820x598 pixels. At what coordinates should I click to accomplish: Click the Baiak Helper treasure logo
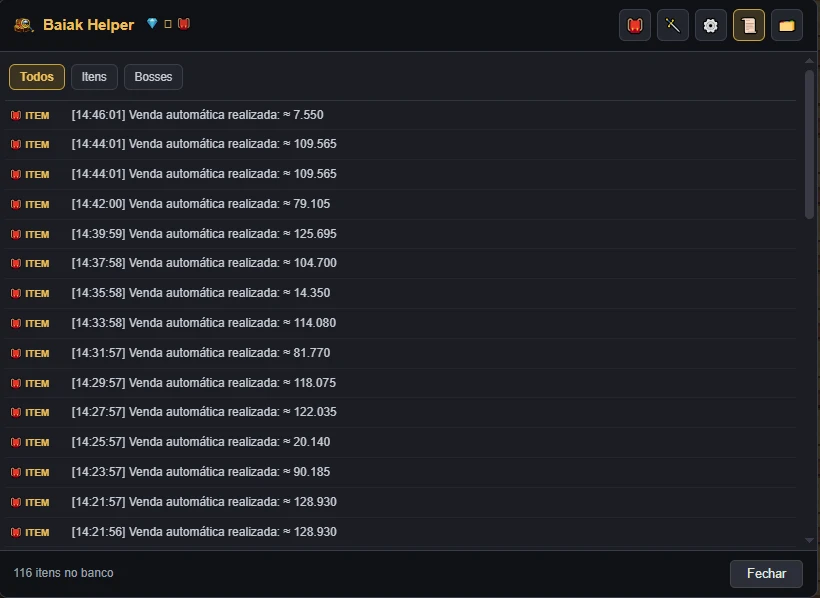click(x=24, y=25)
